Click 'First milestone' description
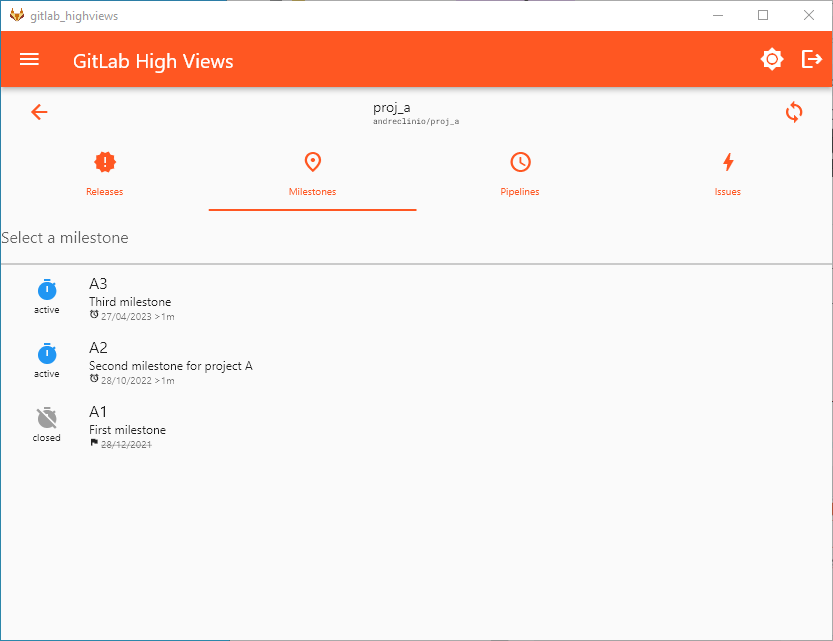 click(128, 430)
